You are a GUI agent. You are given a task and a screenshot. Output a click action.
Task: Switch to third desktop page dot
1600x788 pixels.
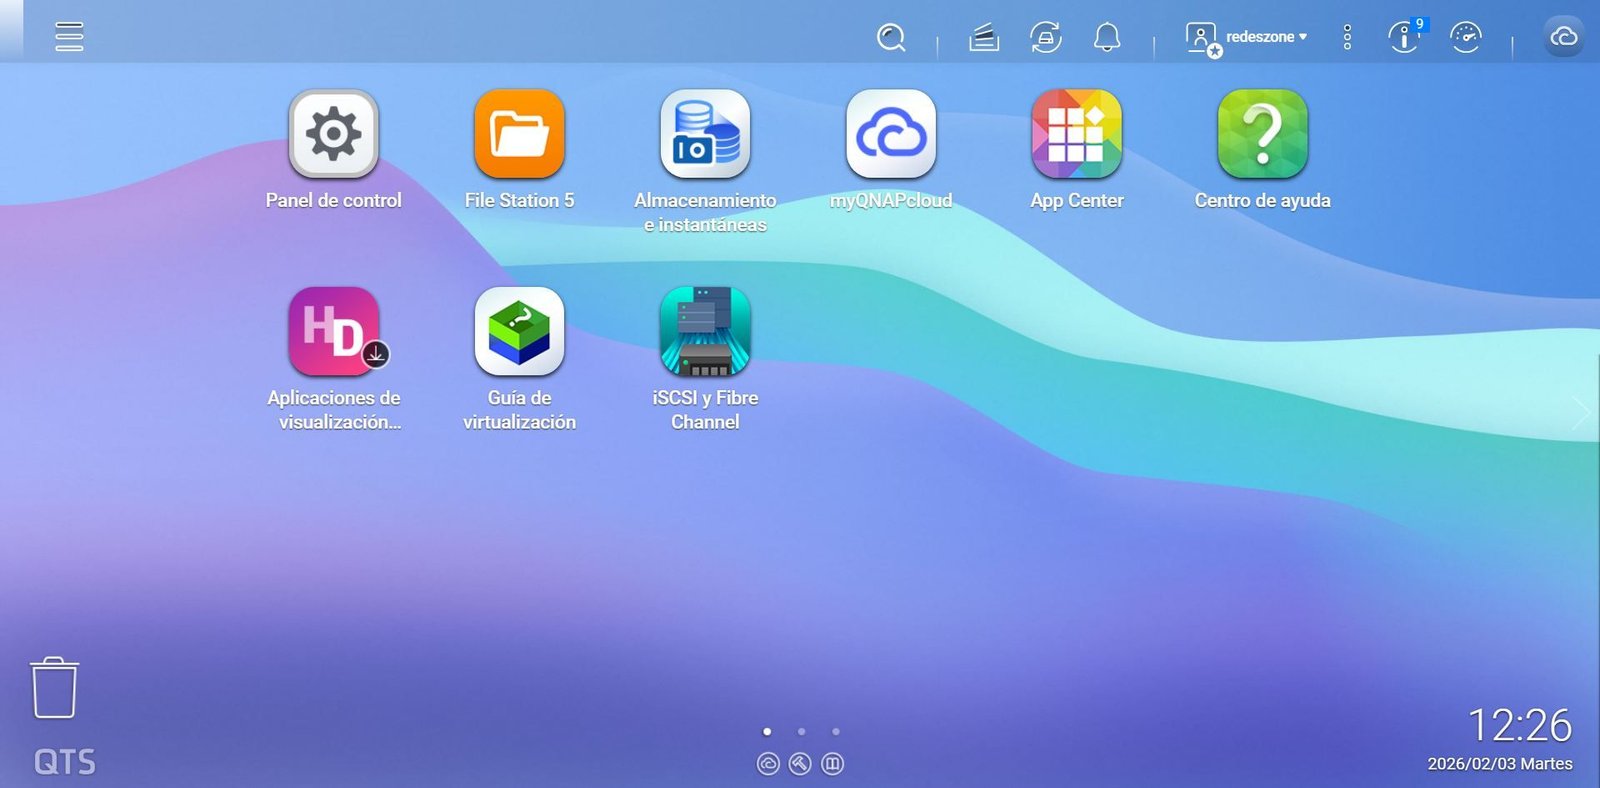[836, 731]
